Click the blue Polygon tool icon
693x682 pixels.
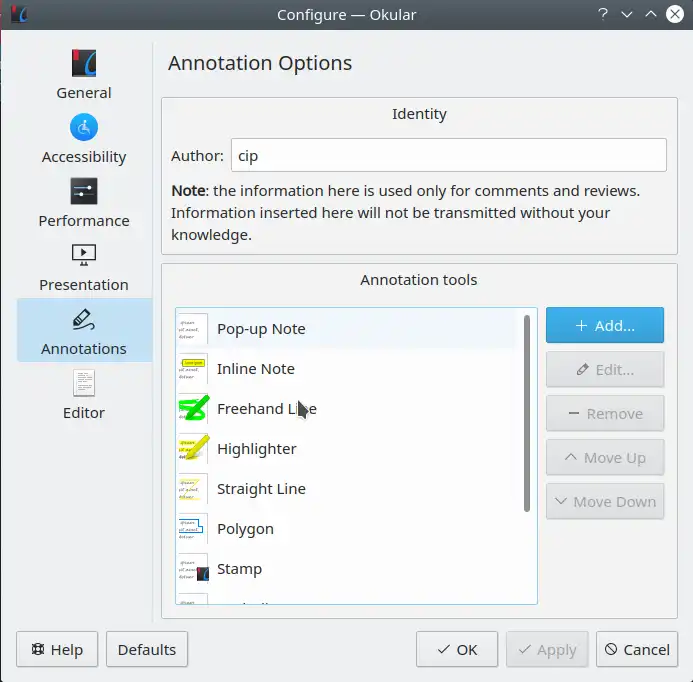pyautogui.click(x=193, y=529)
